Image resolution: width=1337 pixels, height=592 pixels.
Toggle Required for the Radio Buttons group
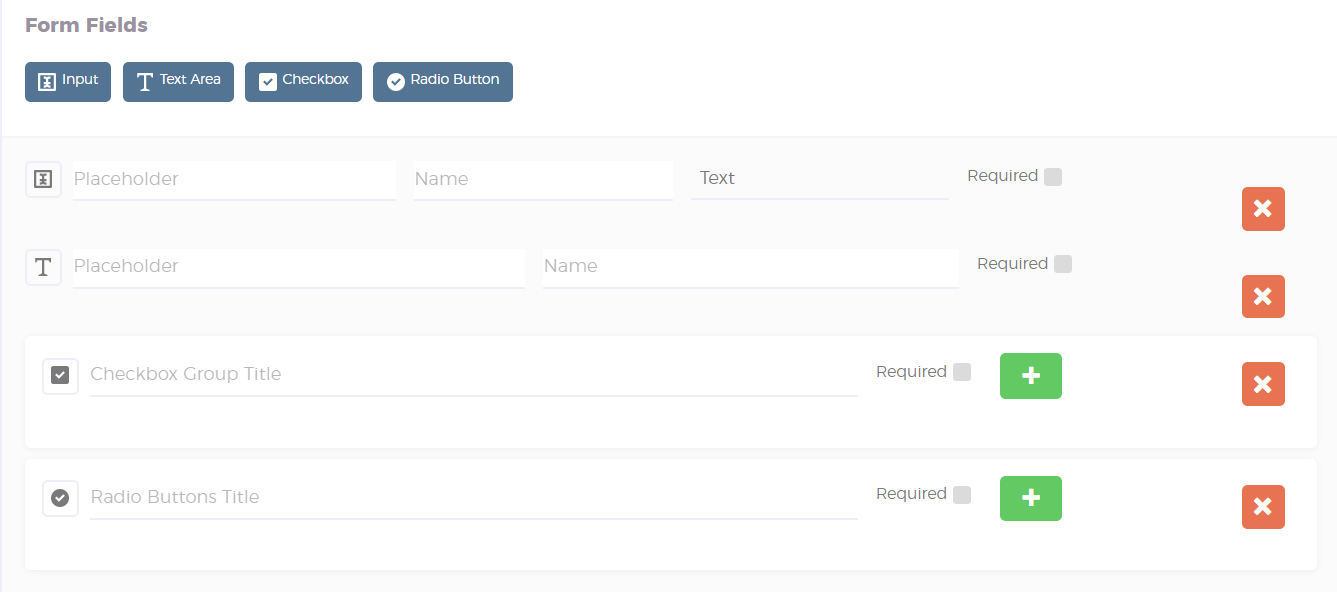tap(962, 494)
